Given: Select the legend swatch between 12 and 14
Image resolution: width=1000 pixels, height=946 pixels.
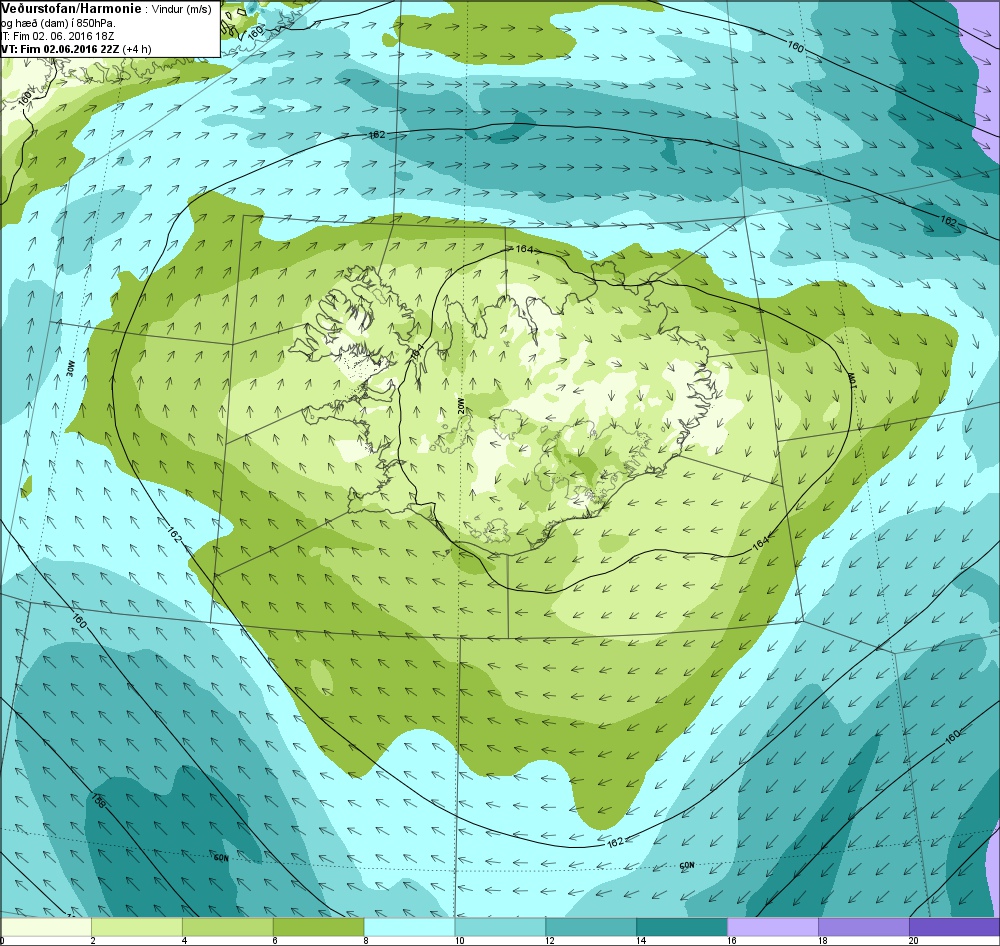Looking at the screenshot, I should pos(591,926).
